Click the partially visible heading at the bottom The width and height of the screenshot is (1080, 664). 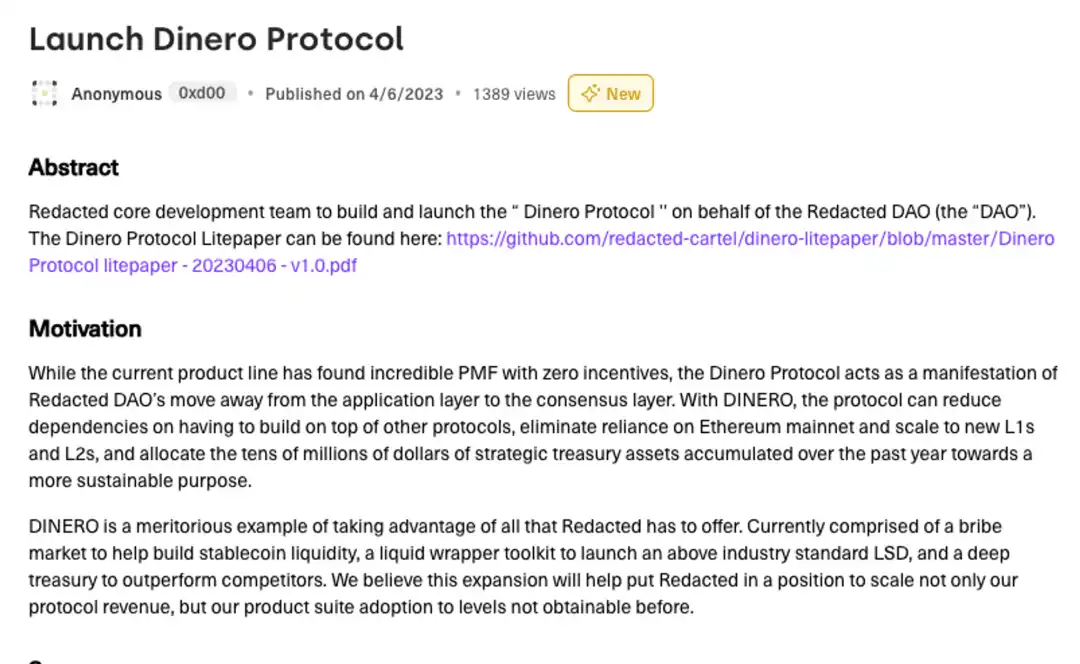click(36, 661)
